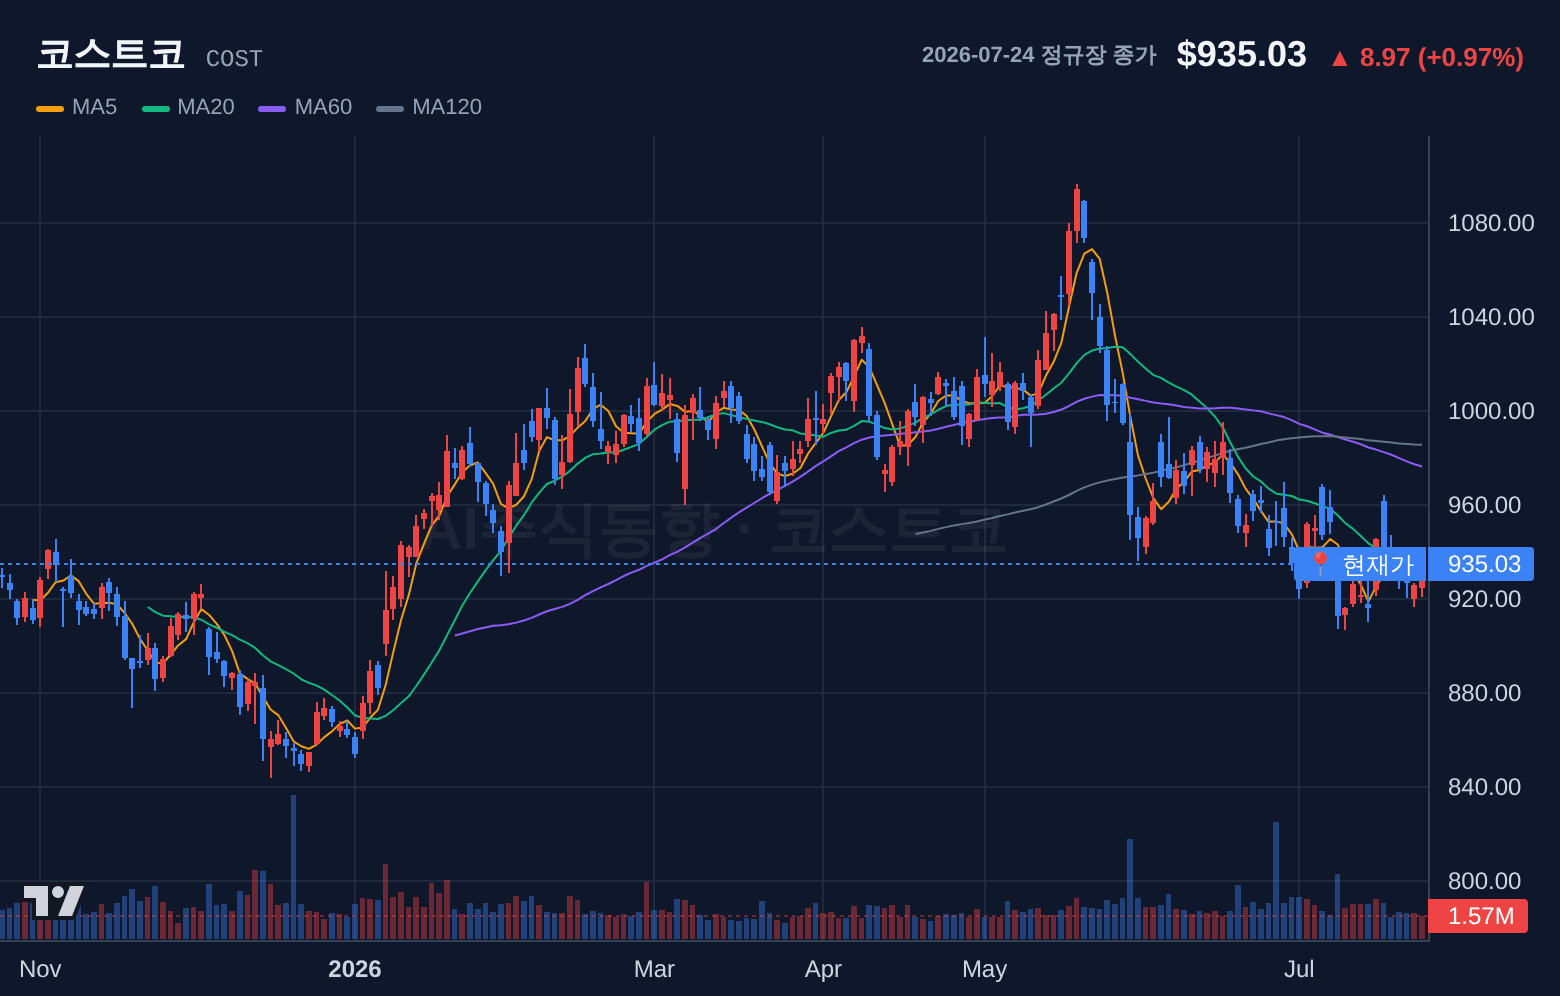Click the 800.00 price axis label
Viewport: 1560px width, 996px height.
(x=1484, y=881)
